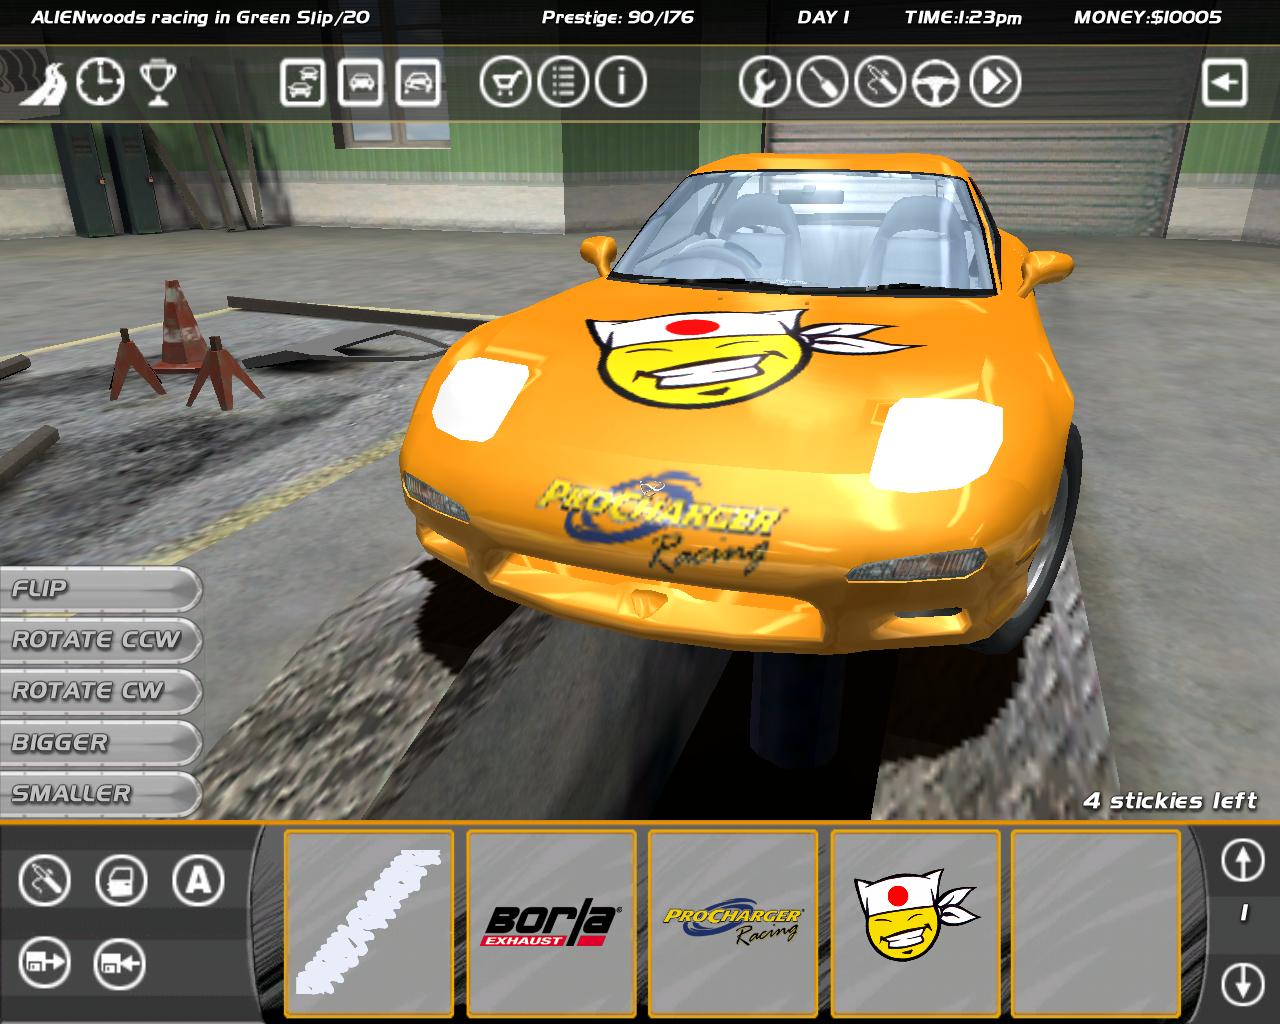The width and height of the screenshot is (1280, 1024).
Task: Open the trophy icon
Action: (157, 82)
